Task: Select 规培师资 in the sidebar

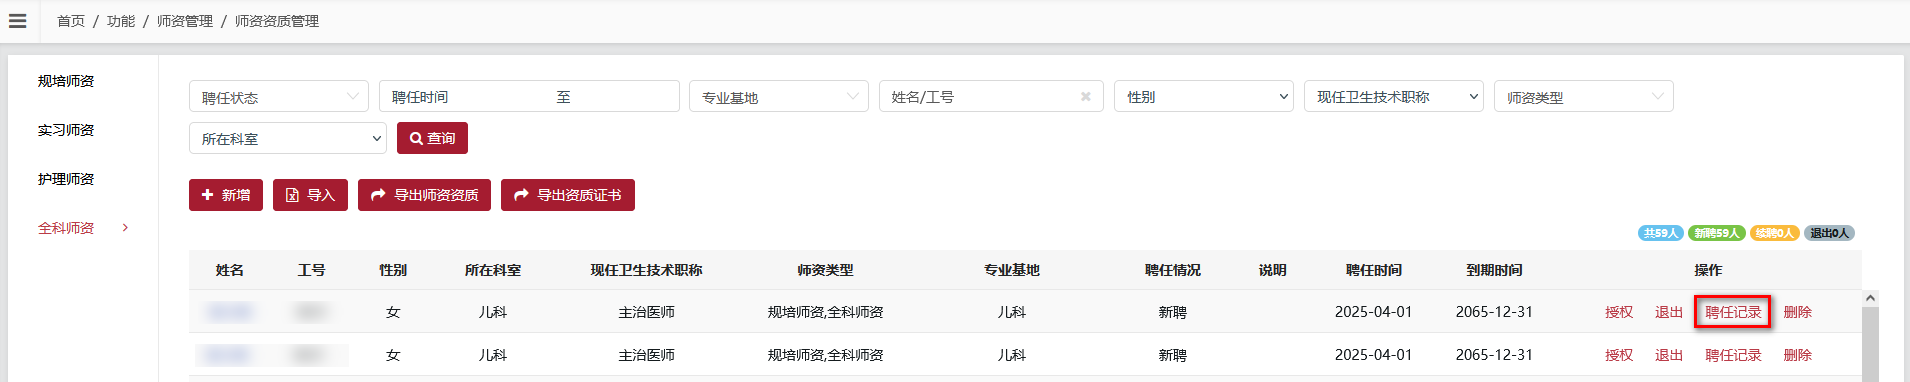Action: pyautogui.click(x=66, y=81)
